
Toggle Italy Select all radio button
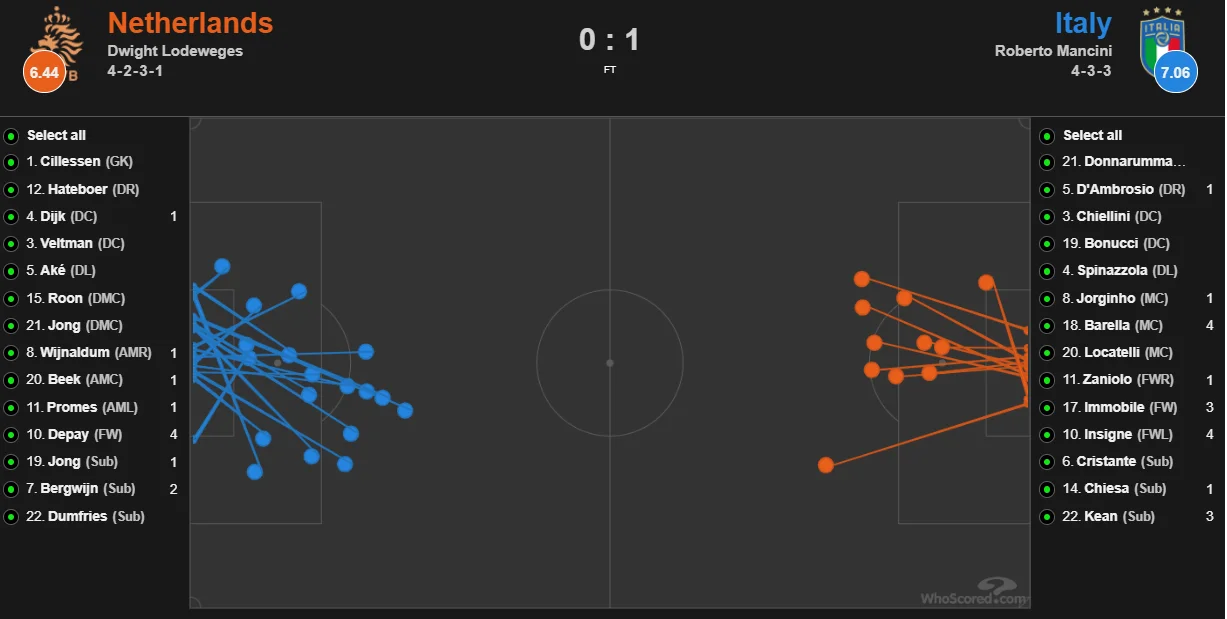pyautogui.click(x=1047, y=135)
